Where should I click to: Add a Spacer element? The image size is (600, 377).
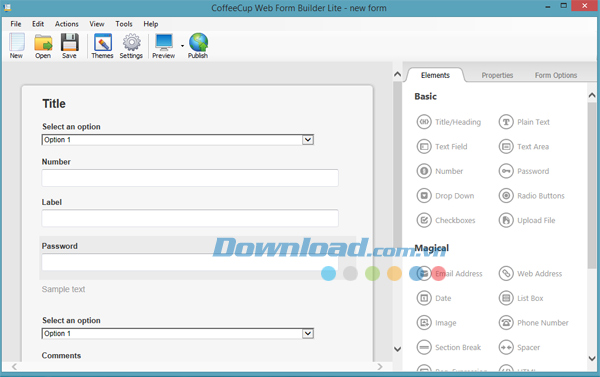tap(519, 348)
